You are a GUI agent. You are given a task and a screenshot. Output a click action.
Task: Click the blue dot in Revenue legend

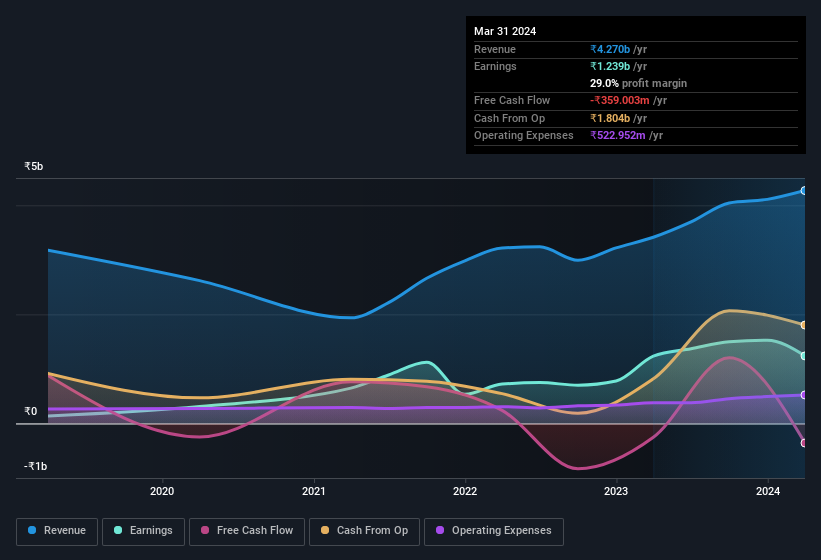point(33,531)
